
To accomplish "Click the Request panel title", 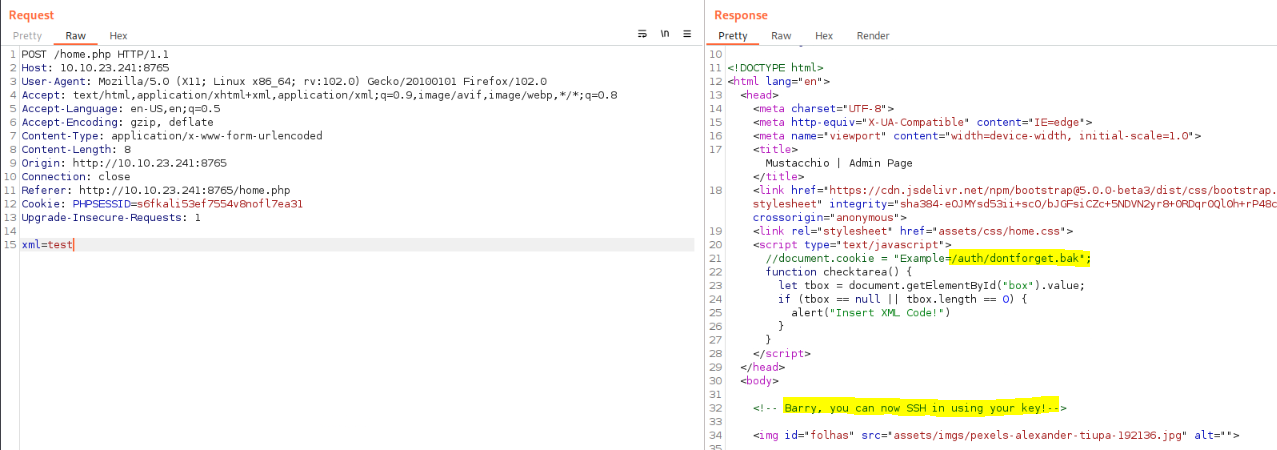I will [31, 15].
